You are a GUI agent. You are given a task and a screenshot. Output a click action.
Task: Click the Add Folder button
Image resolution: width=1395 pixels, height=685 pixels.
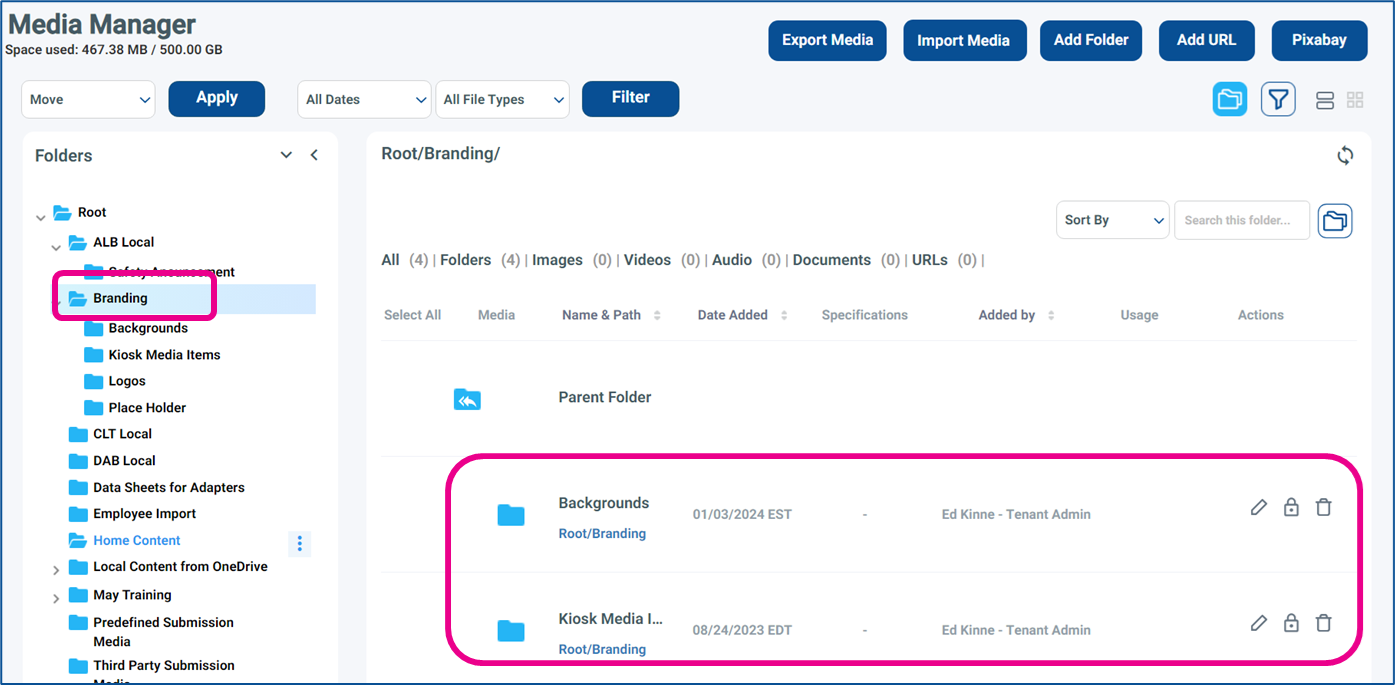coord(1091,40)
